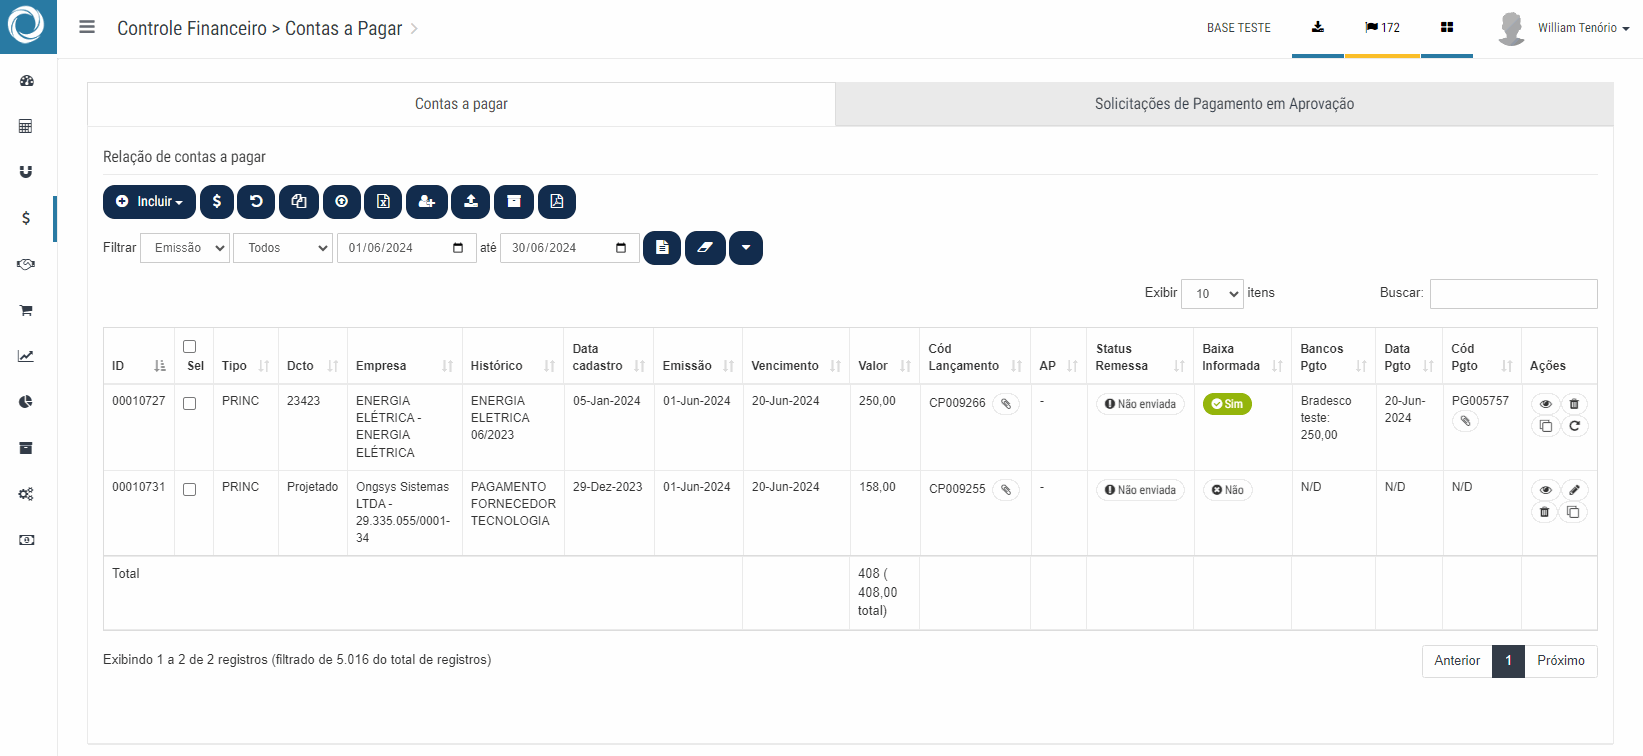Click the dollar sign toolbar button
The width and height of the screenshot is (1643, 756).
tap(217, 202)
